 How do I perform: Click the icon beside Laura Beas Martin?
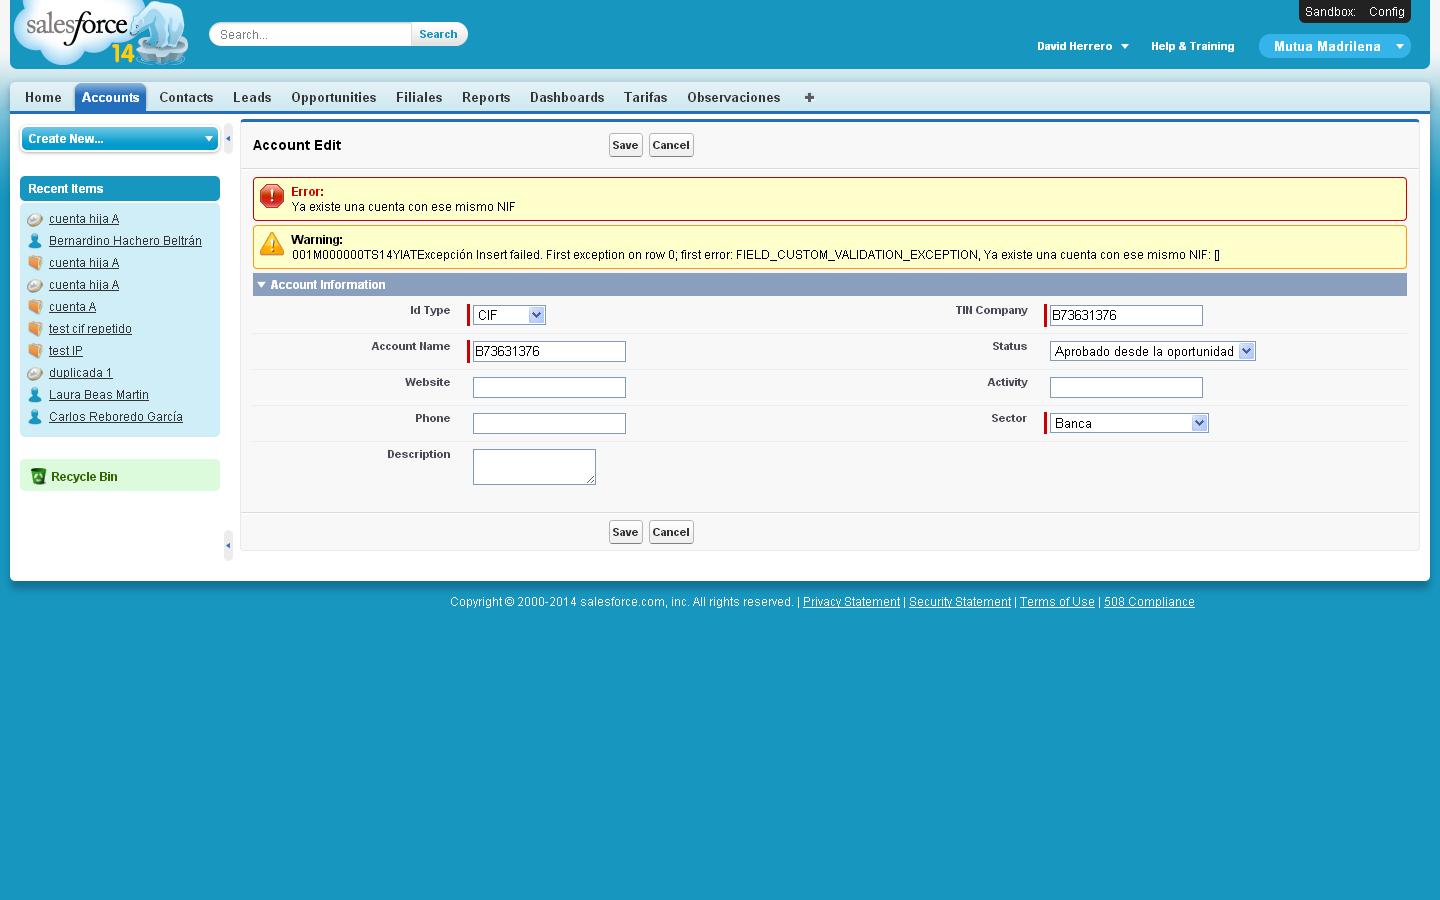pos(35,395)
